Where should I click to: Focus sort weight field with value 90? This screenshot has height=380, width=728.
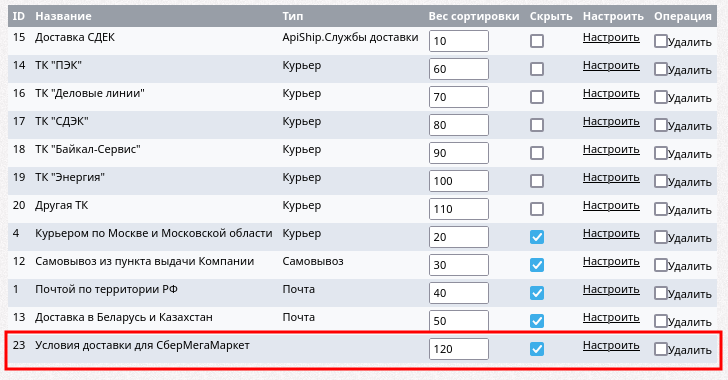[x=459, y=153]
